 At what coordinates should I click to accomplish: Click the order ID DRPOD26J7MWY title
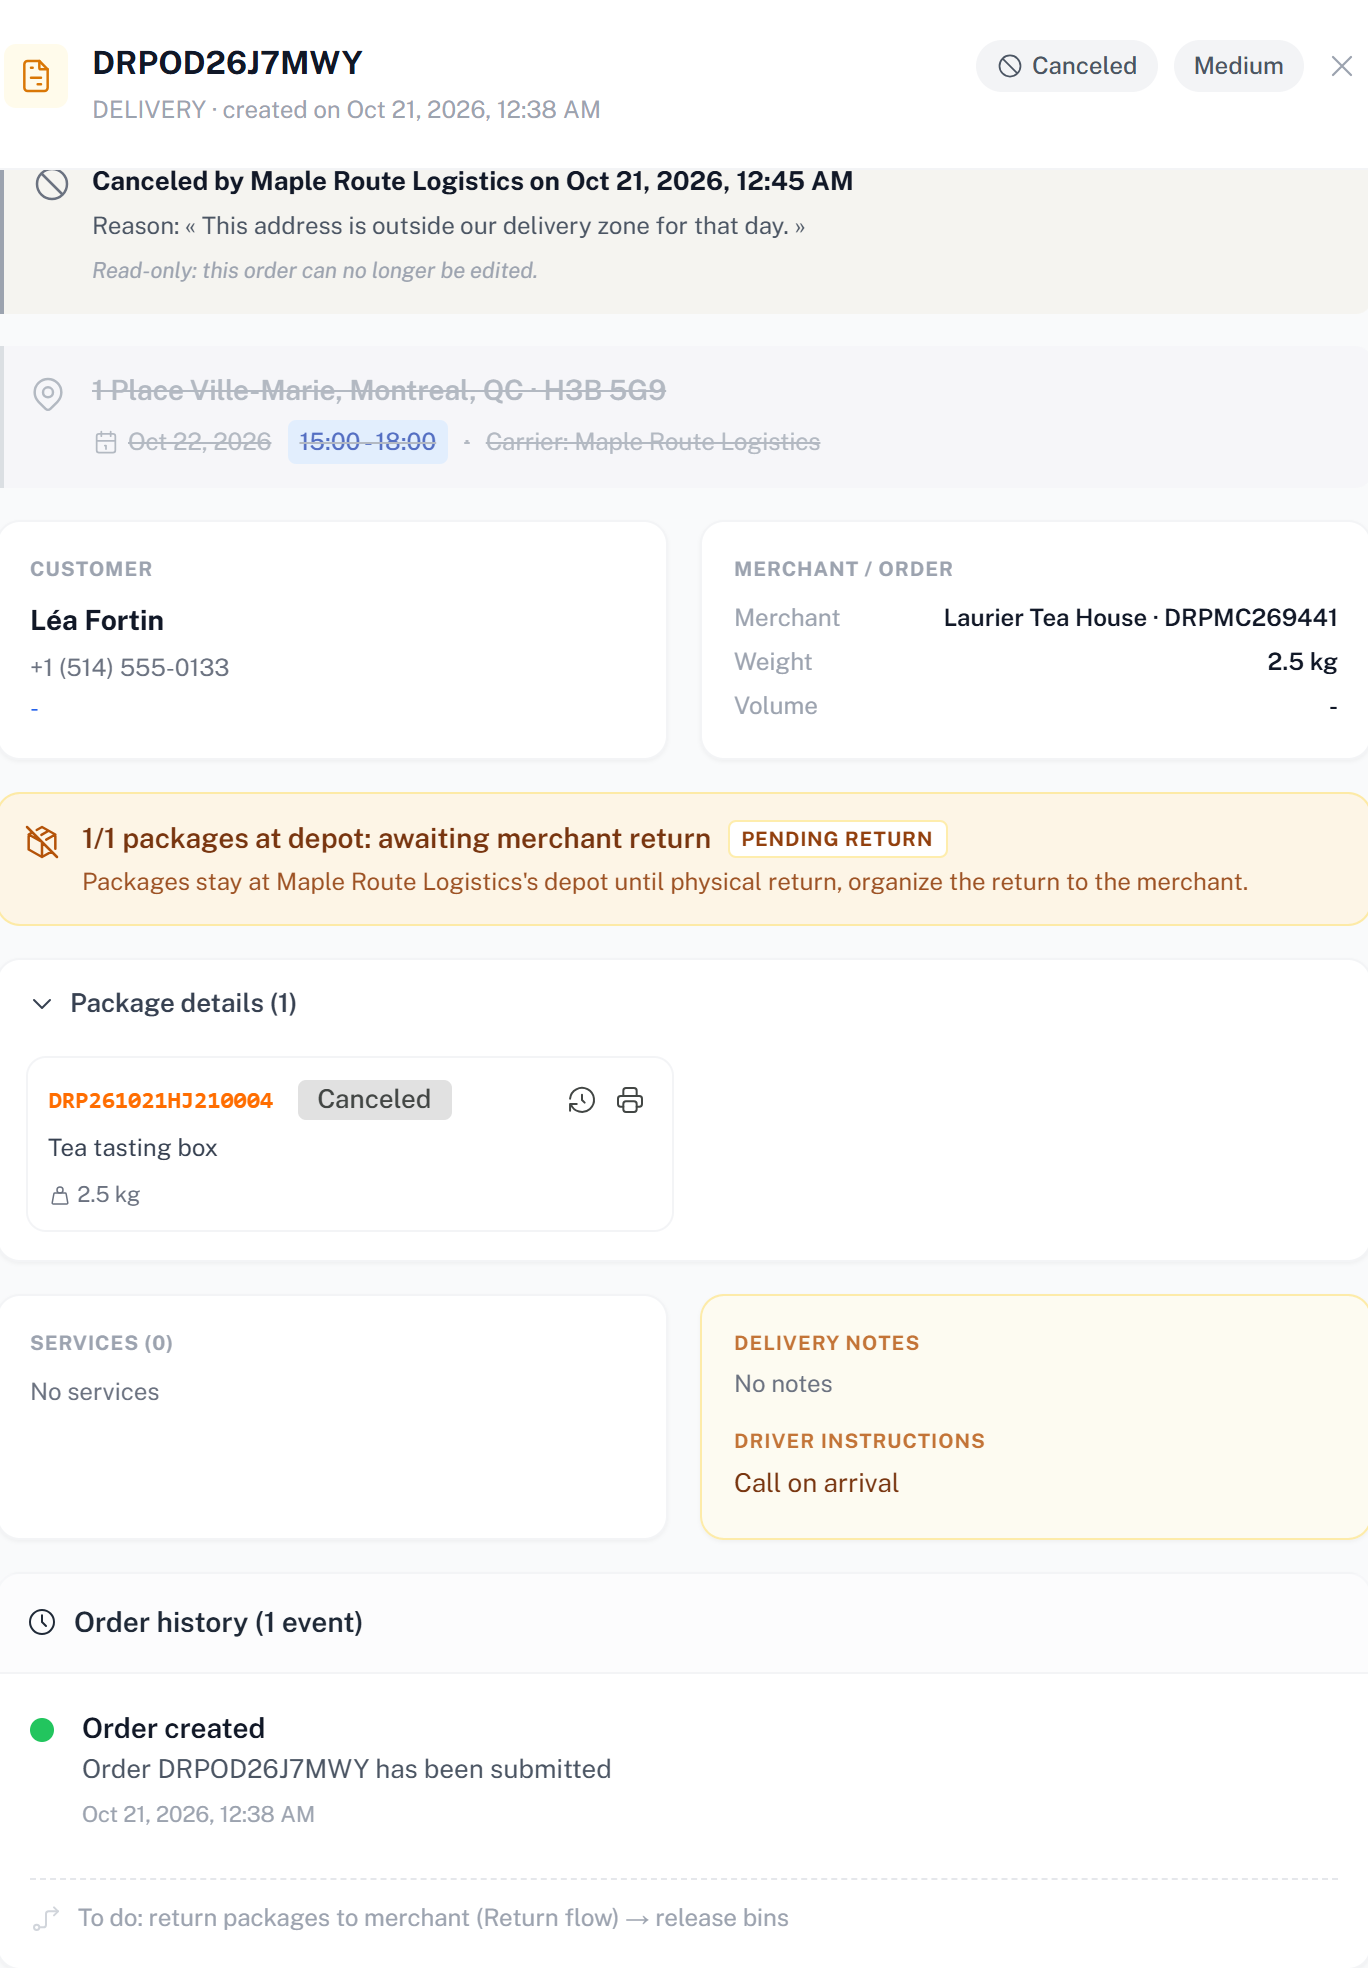pos(227,63)
